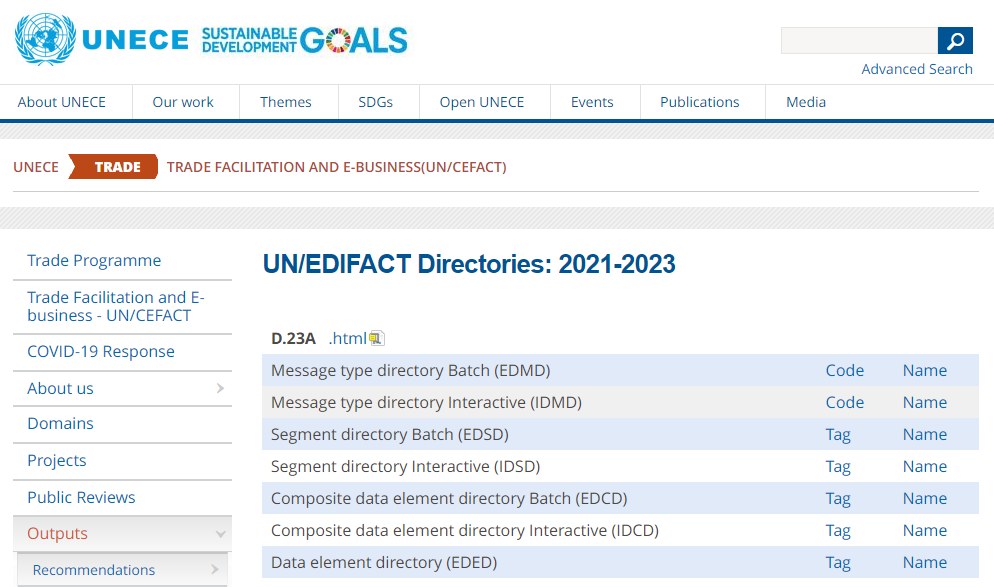This screenshot has height=587, width=994.
Task: Click the search magnifier button
Action: tap(955, 41)
